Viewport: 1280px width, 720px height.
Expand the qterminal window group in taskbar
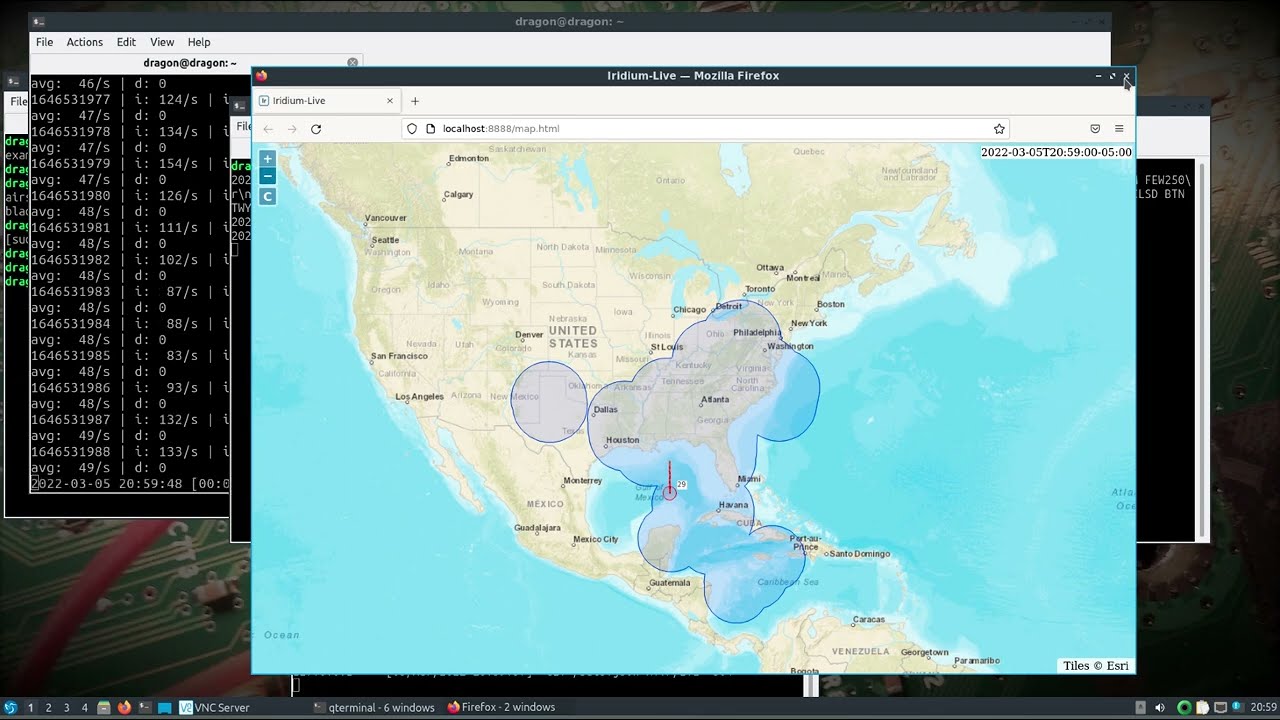tap(374, 708)
